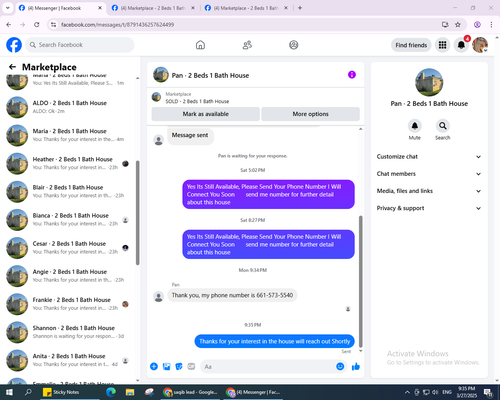Image resolution: width=500 pixels, height=400 pixels.
Task: Open the Chrome three-dot menu
Action: point(491,24)
